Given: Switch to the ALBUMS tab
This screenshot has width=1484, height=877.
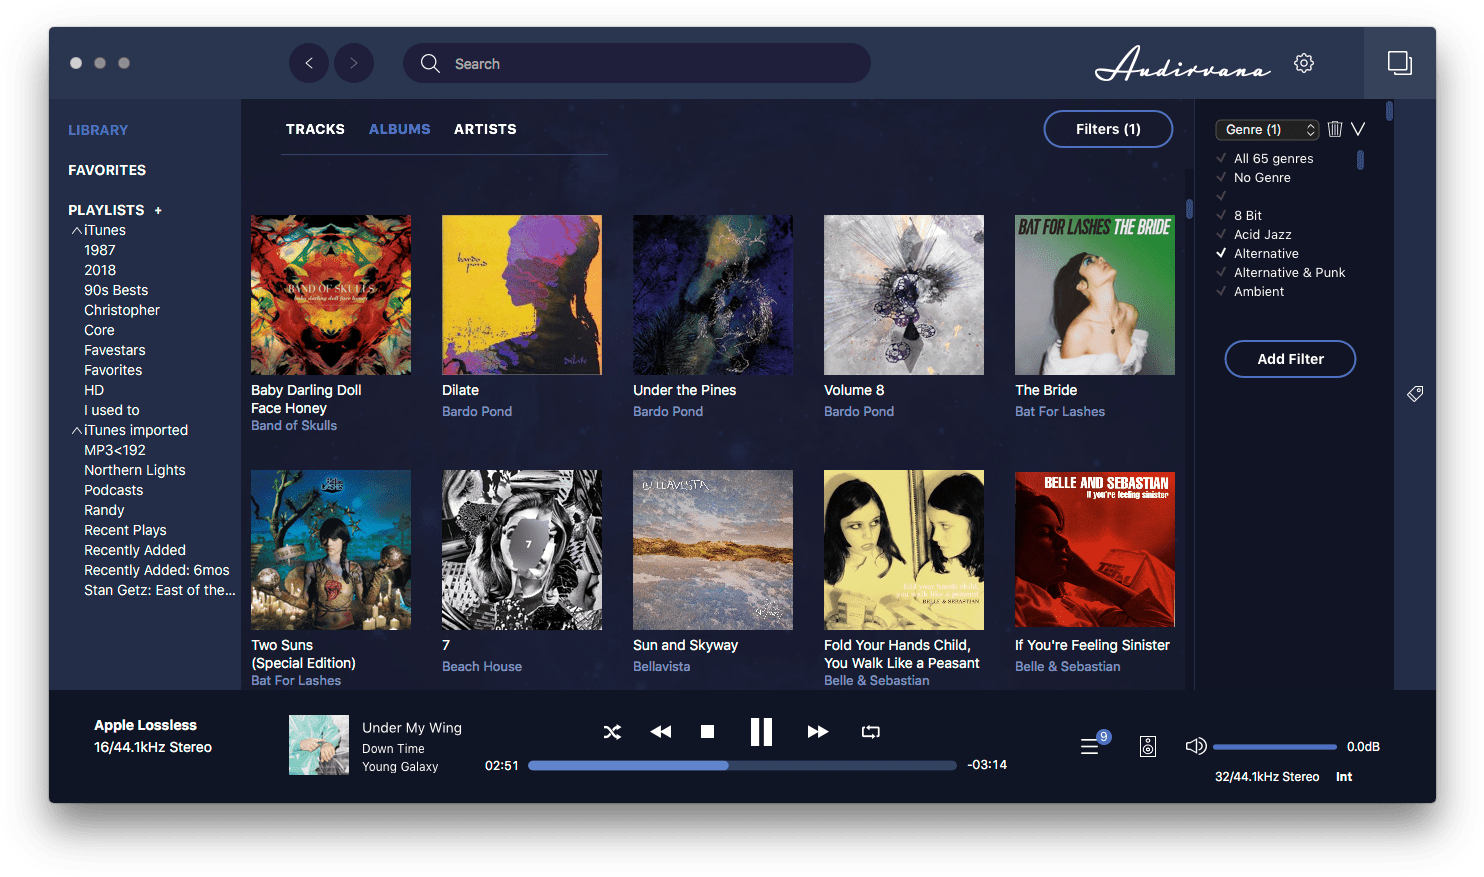Looking at the screenshot, I should click(x=399, y=129).
